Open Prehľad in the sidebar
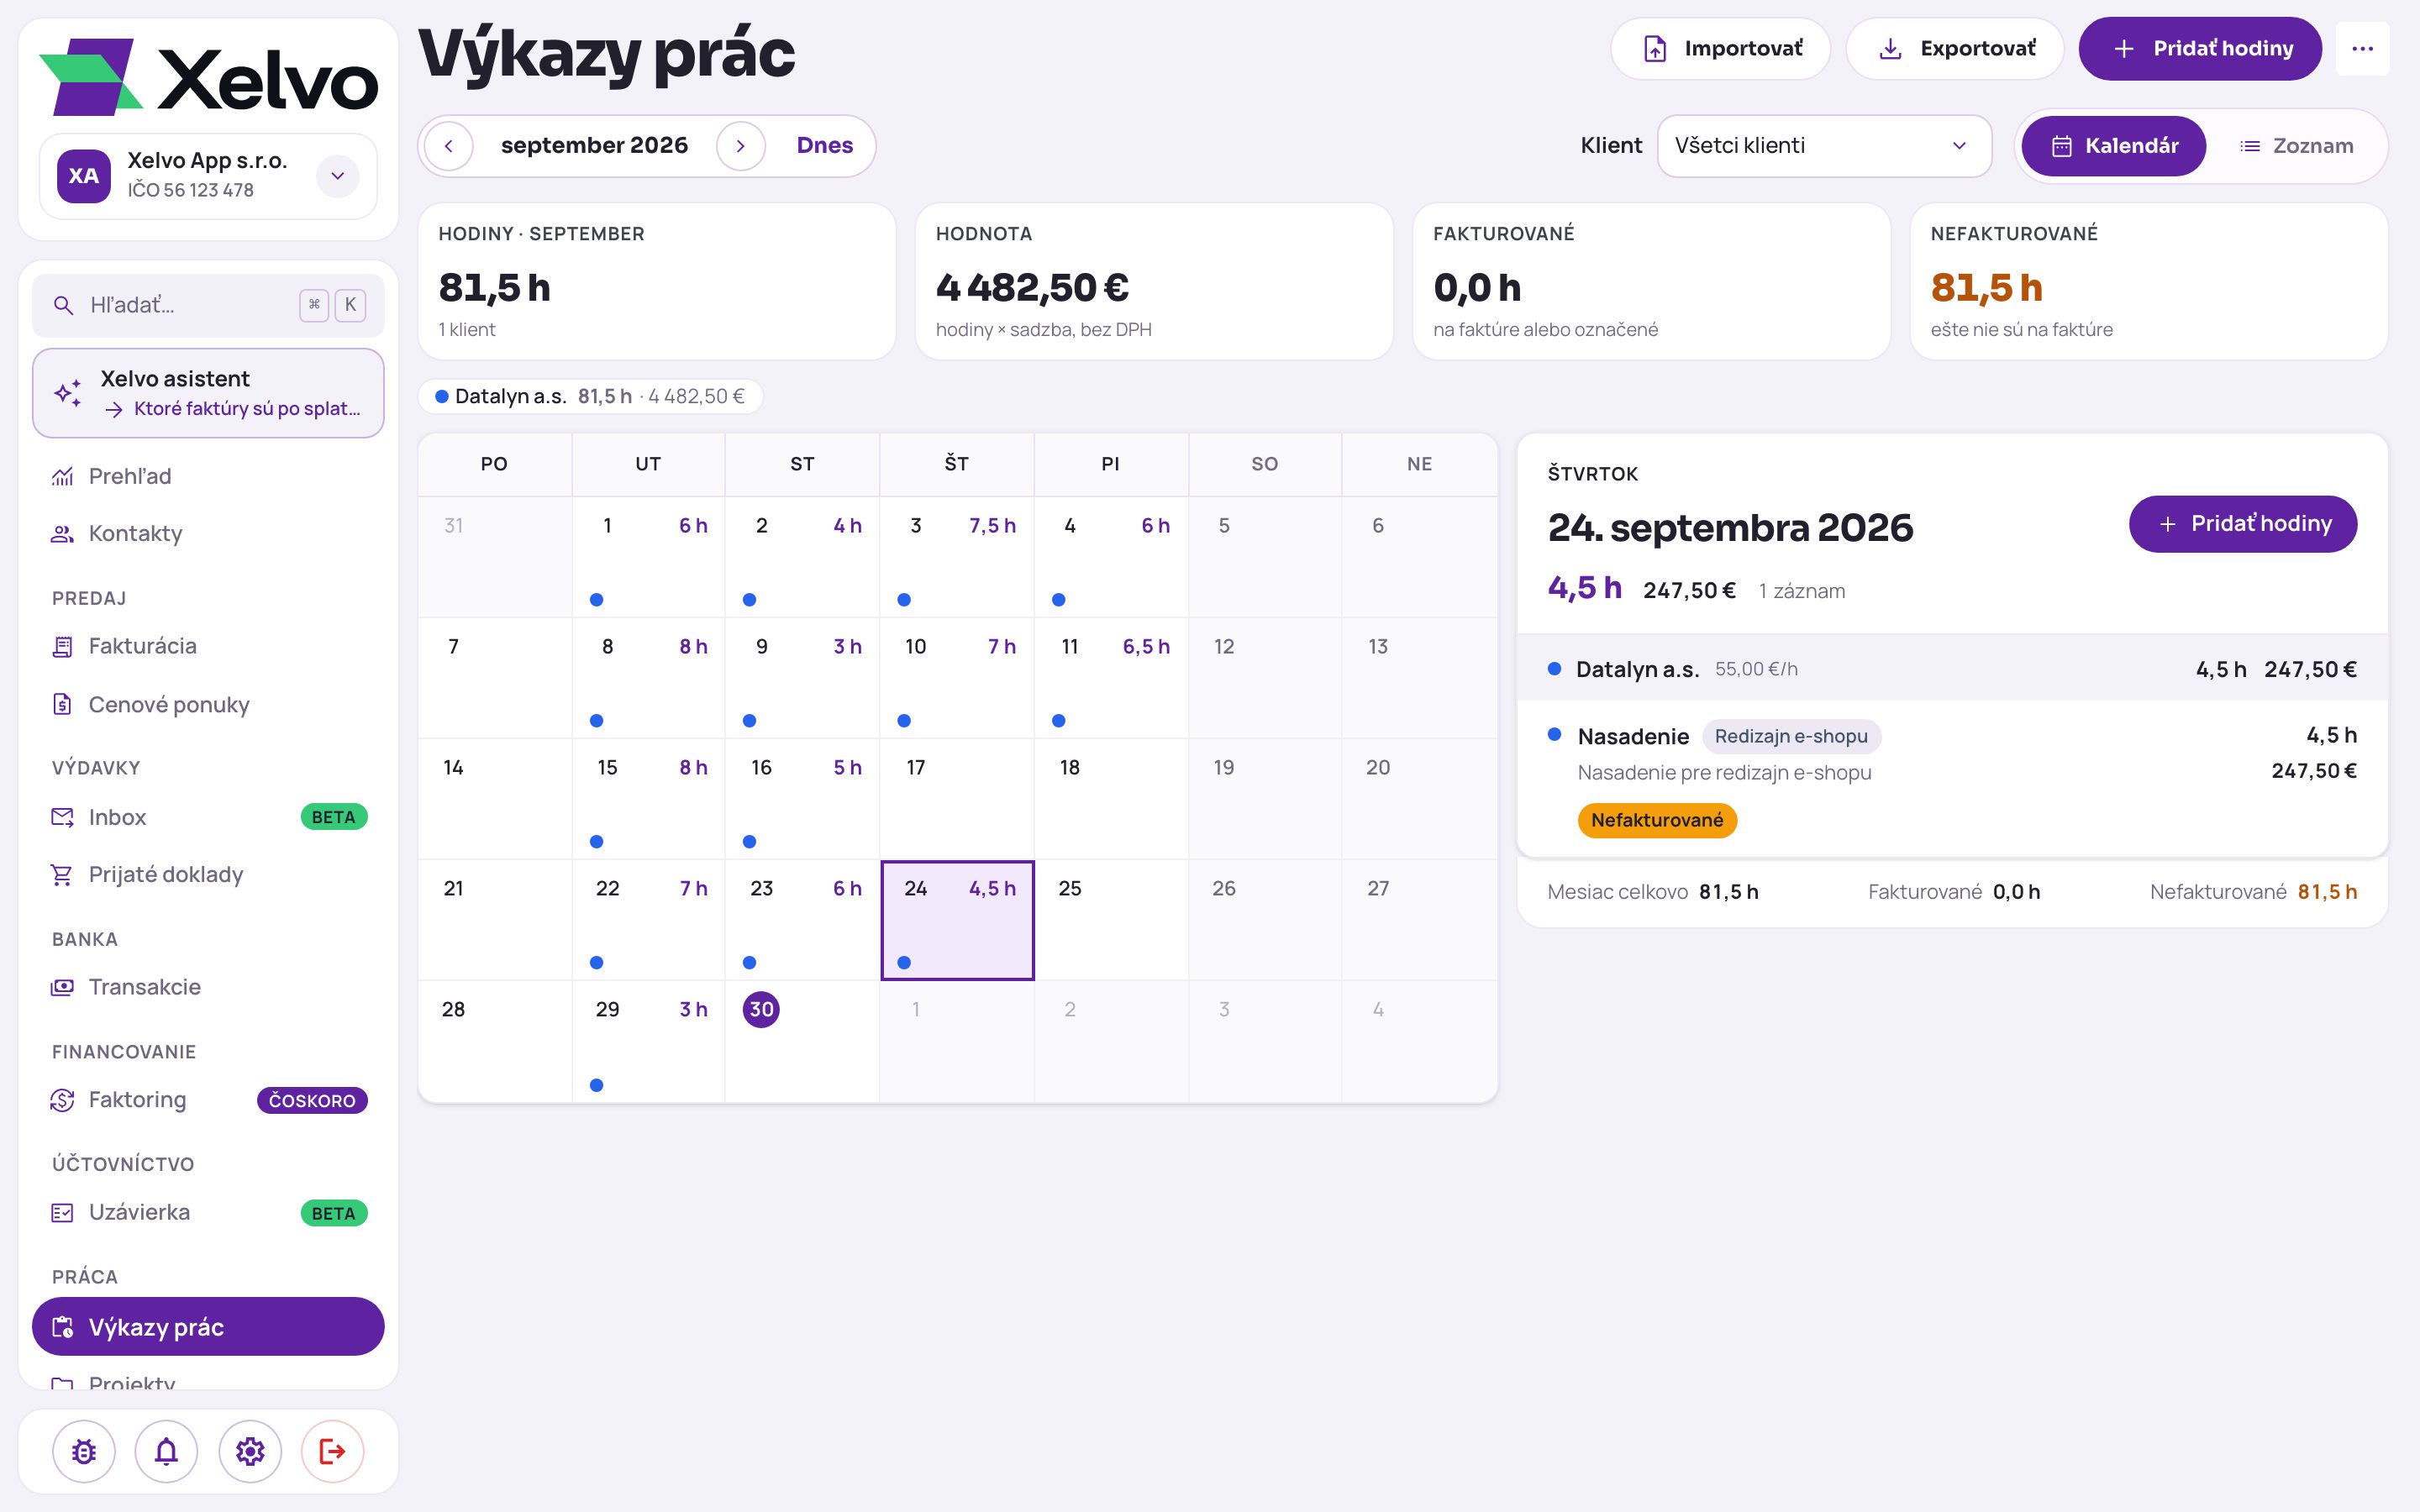Image resolution: width=2420 pixels, height=1512 pixels. (208, 476)
